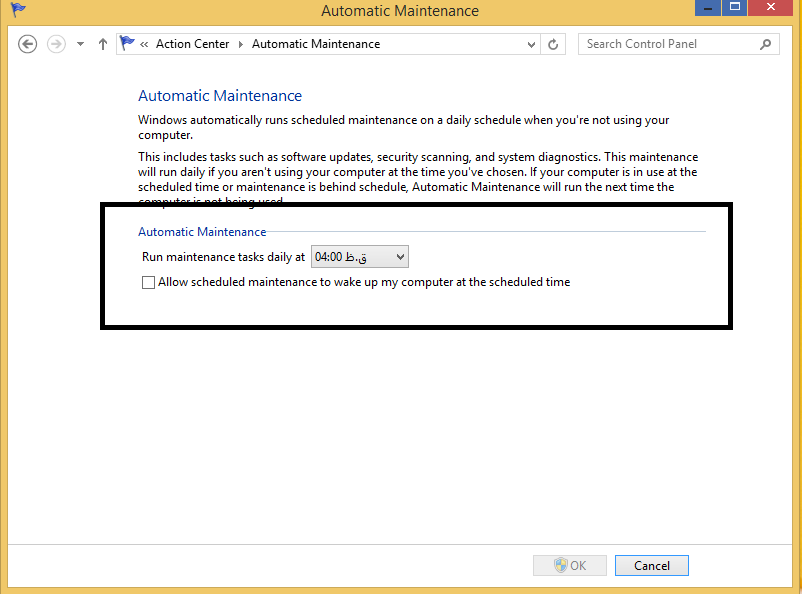This screenshot has height=594, width=802.
Task: Click the 'Run maintenance tasks daily at' label
Action: [224, 257]
